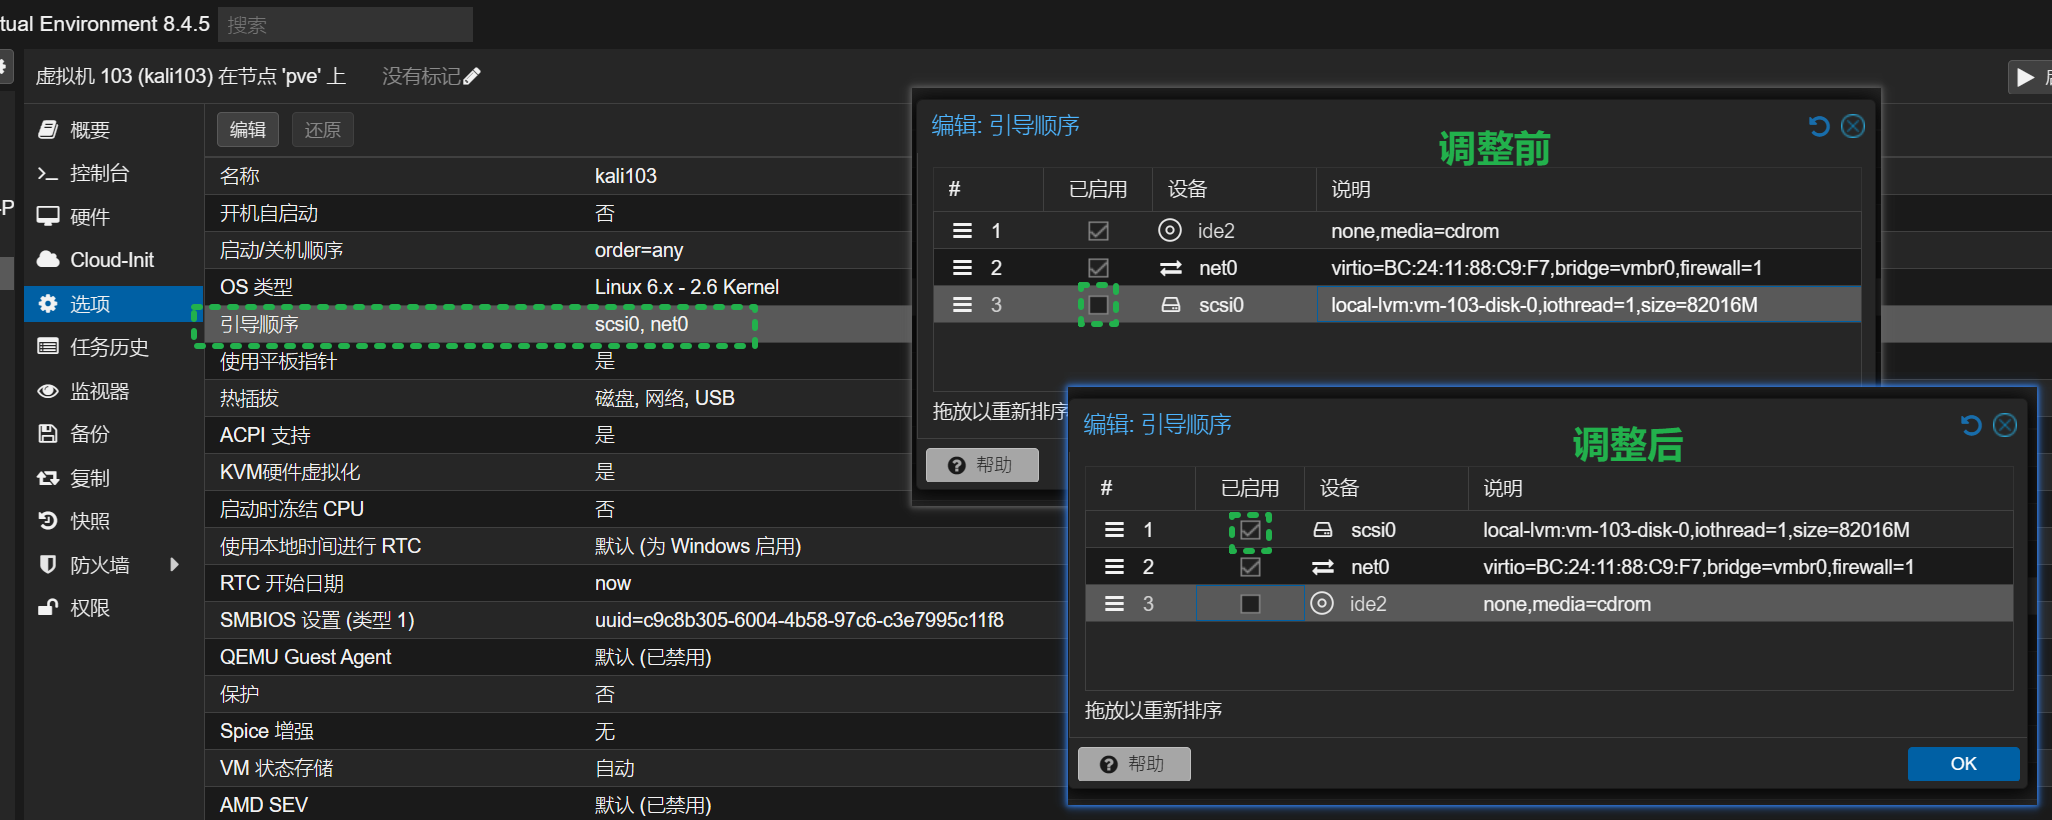Click scsi0 disk icon in lower dialog
This screenshot has width=2052, height=820.
point(1323,530)
